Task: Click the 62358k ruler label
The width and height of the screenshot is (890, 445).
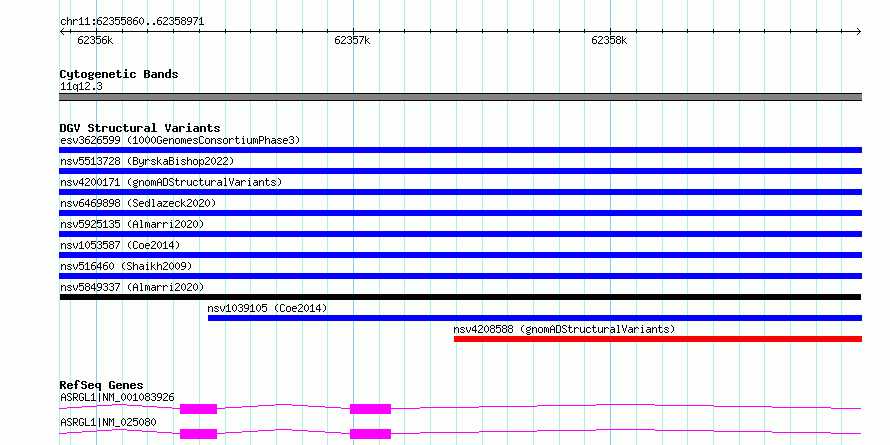Action: pos(610,40)
